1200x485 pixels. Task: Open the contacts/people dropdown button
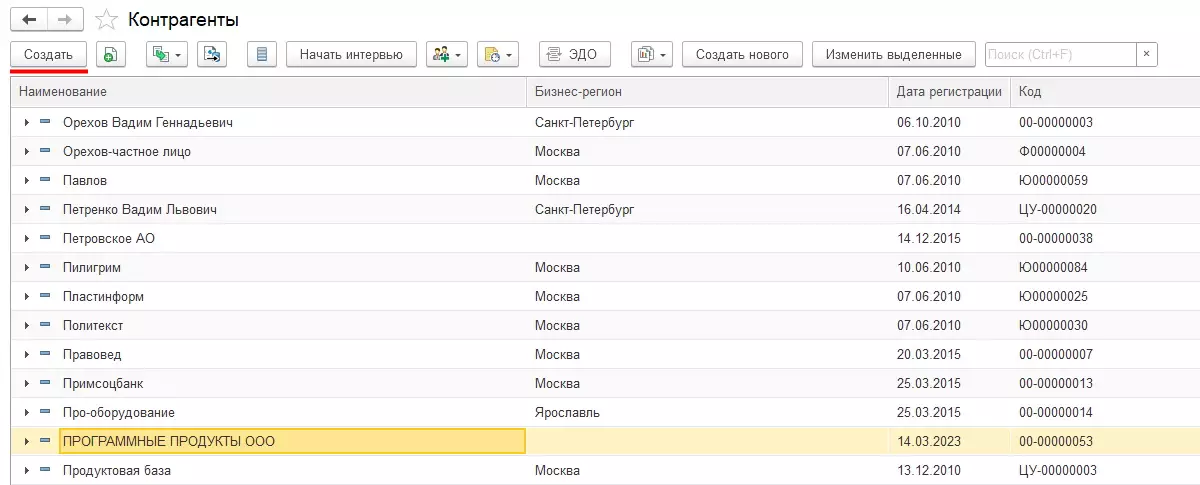[446, 55]
